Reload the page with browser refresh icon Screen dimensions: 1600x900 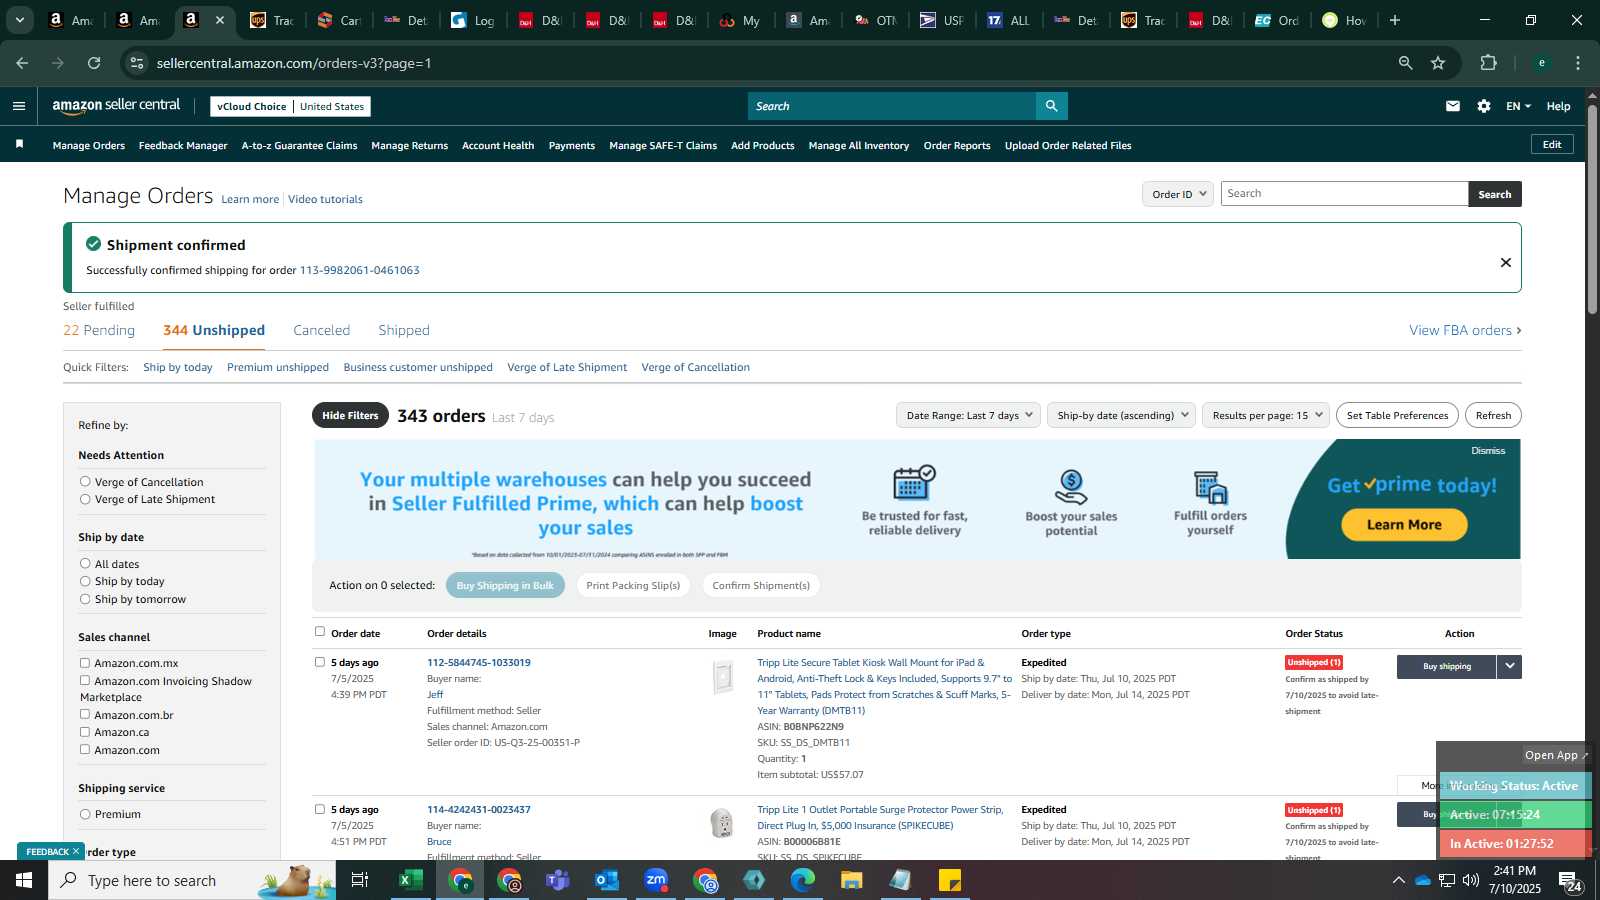pos(94,63)
